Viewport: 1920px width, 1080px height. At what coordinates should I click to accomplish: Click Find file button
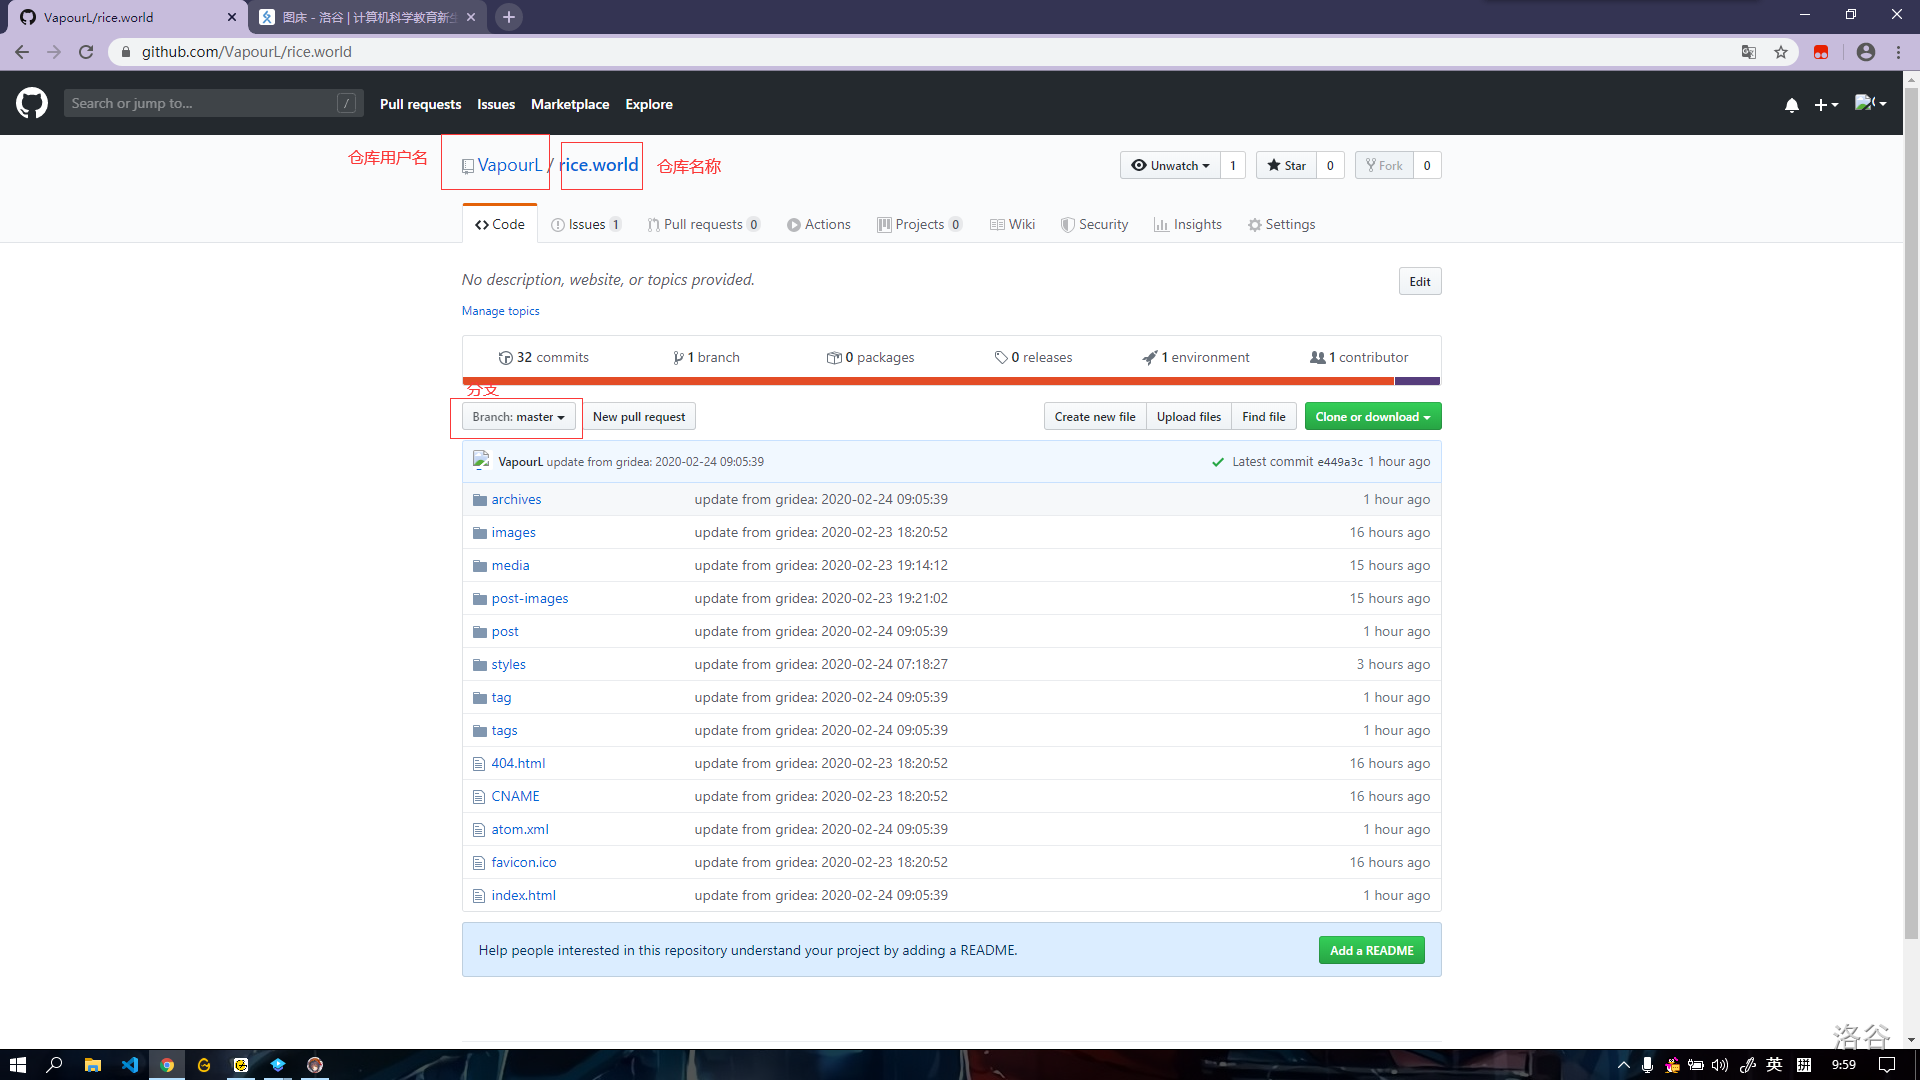tap(1264, 417)
